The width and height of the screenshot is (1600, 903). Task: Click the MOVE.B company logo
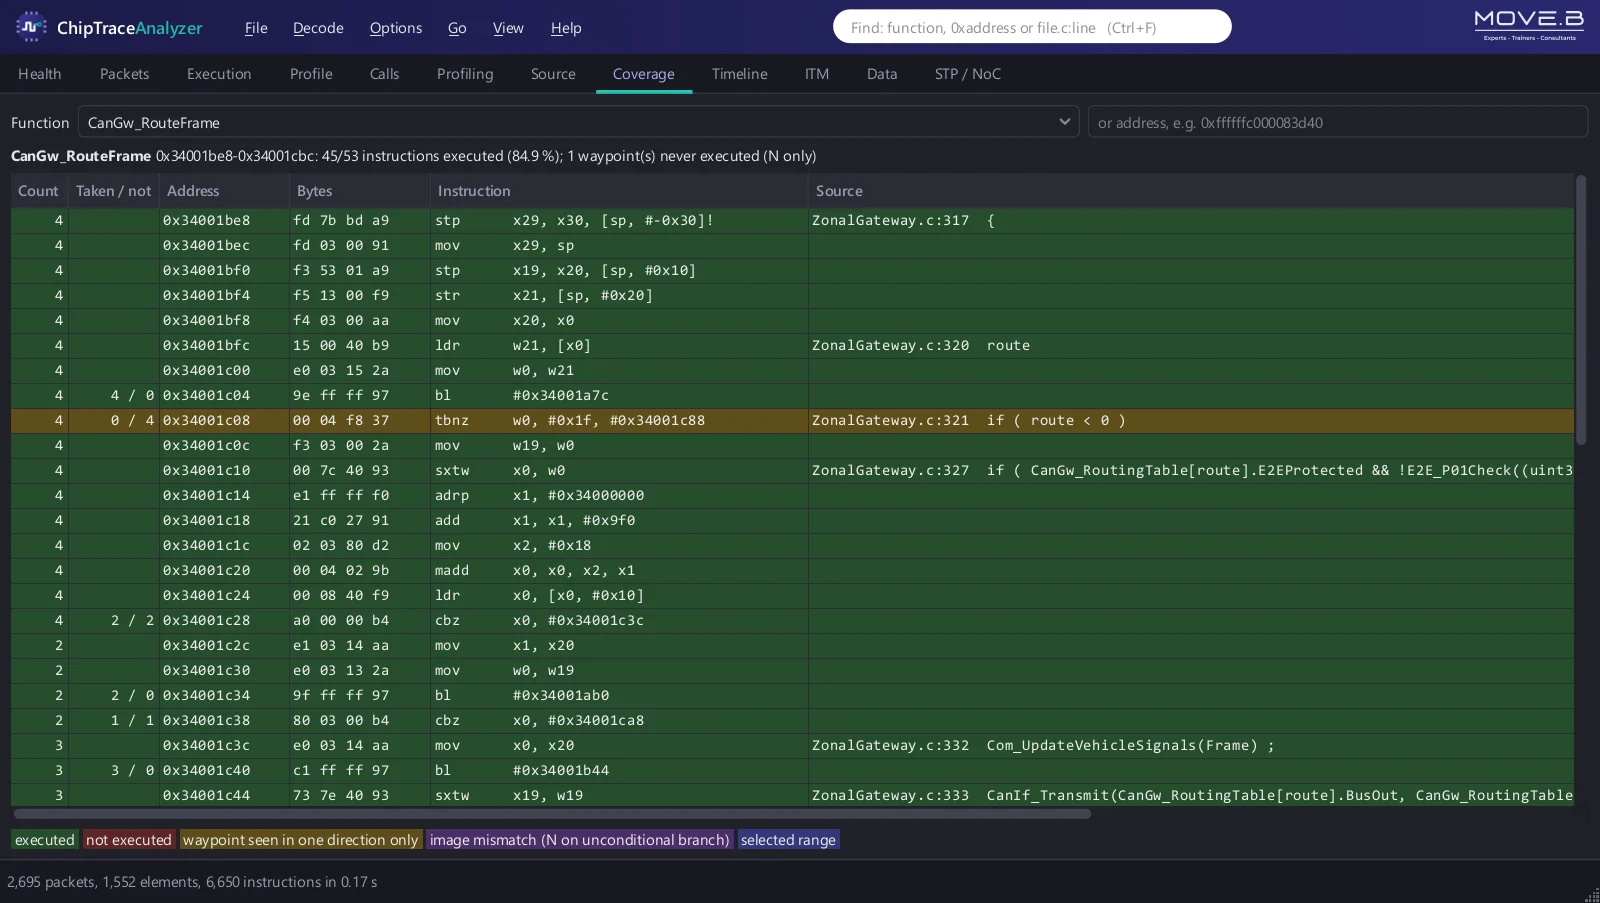click(1529, 25)
